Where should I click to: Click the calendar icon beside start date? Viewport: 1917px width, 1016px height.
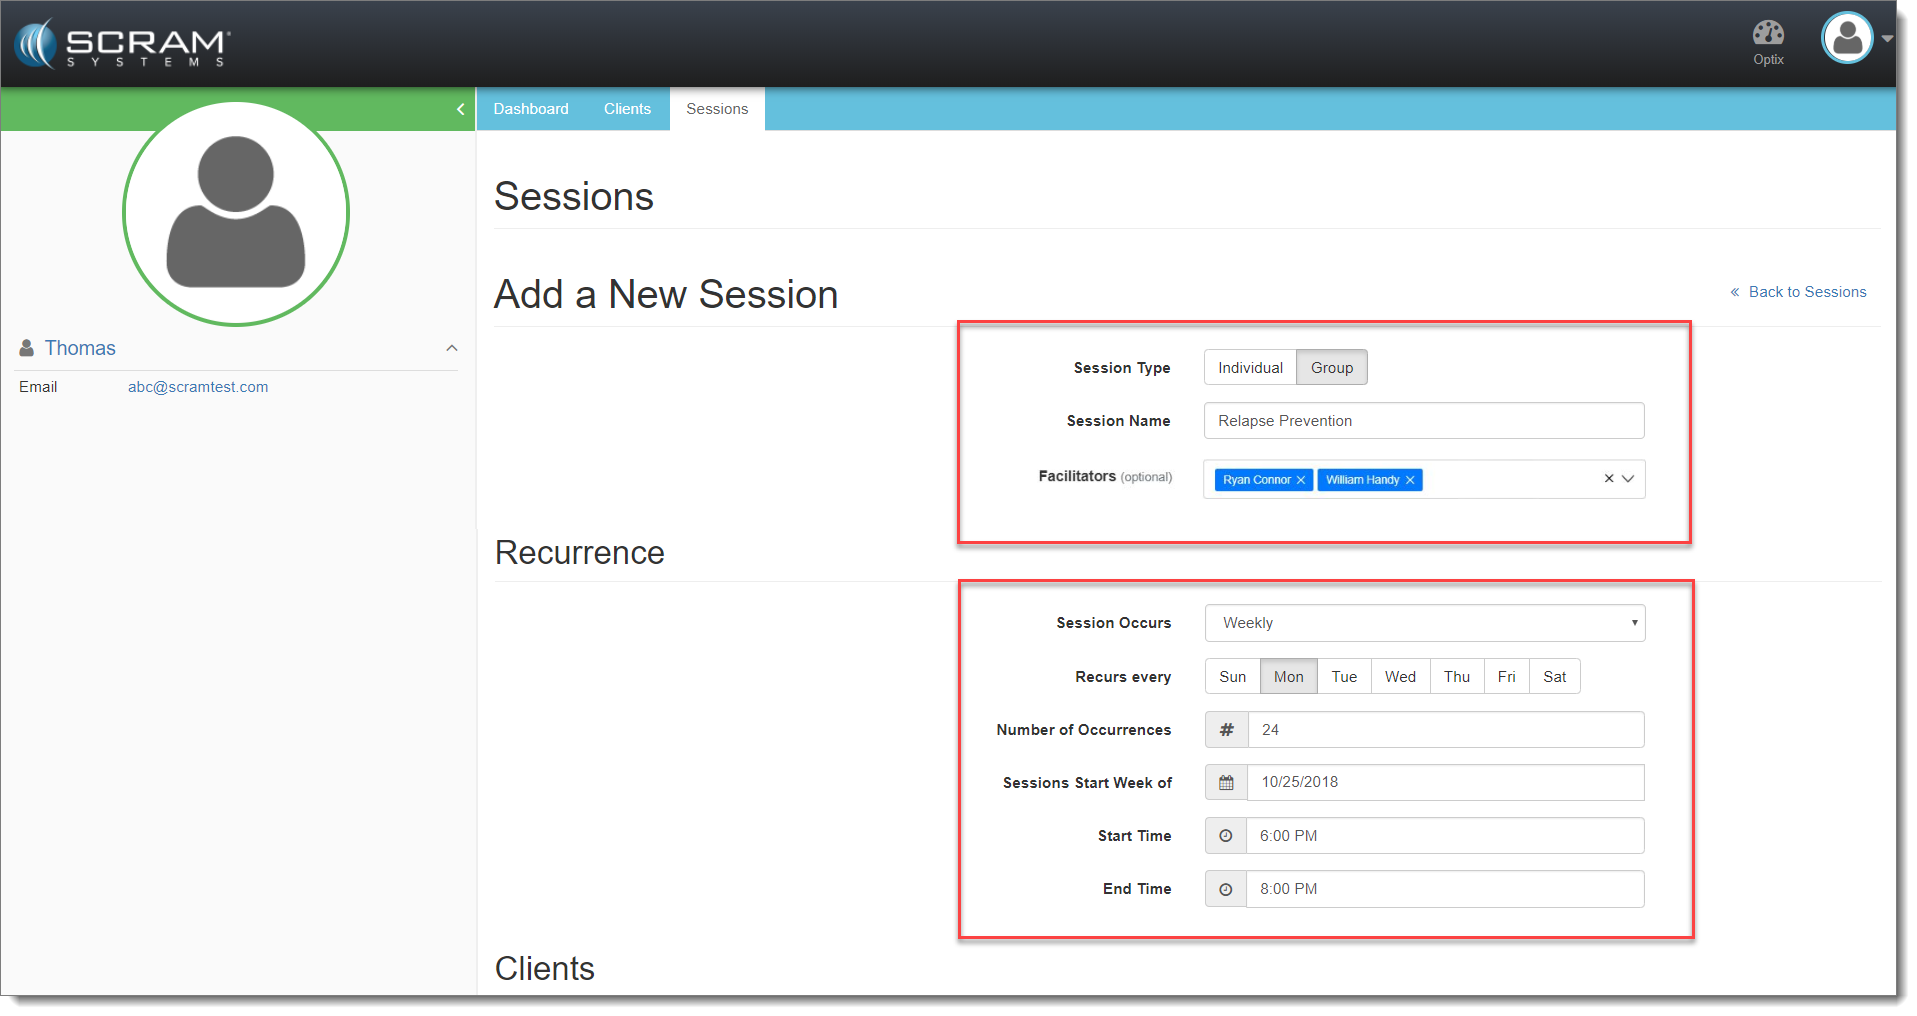[x=1226, y=783]
